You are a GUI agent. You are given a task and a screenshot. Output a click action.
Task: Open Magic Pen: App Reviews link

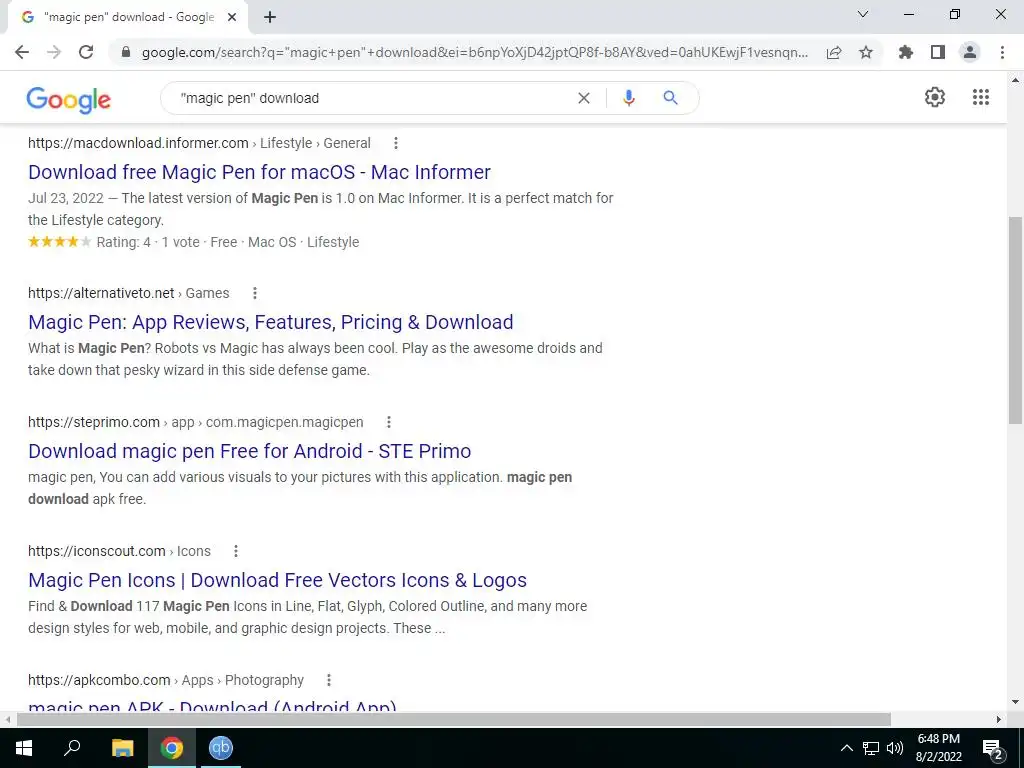tap(270, 322)
